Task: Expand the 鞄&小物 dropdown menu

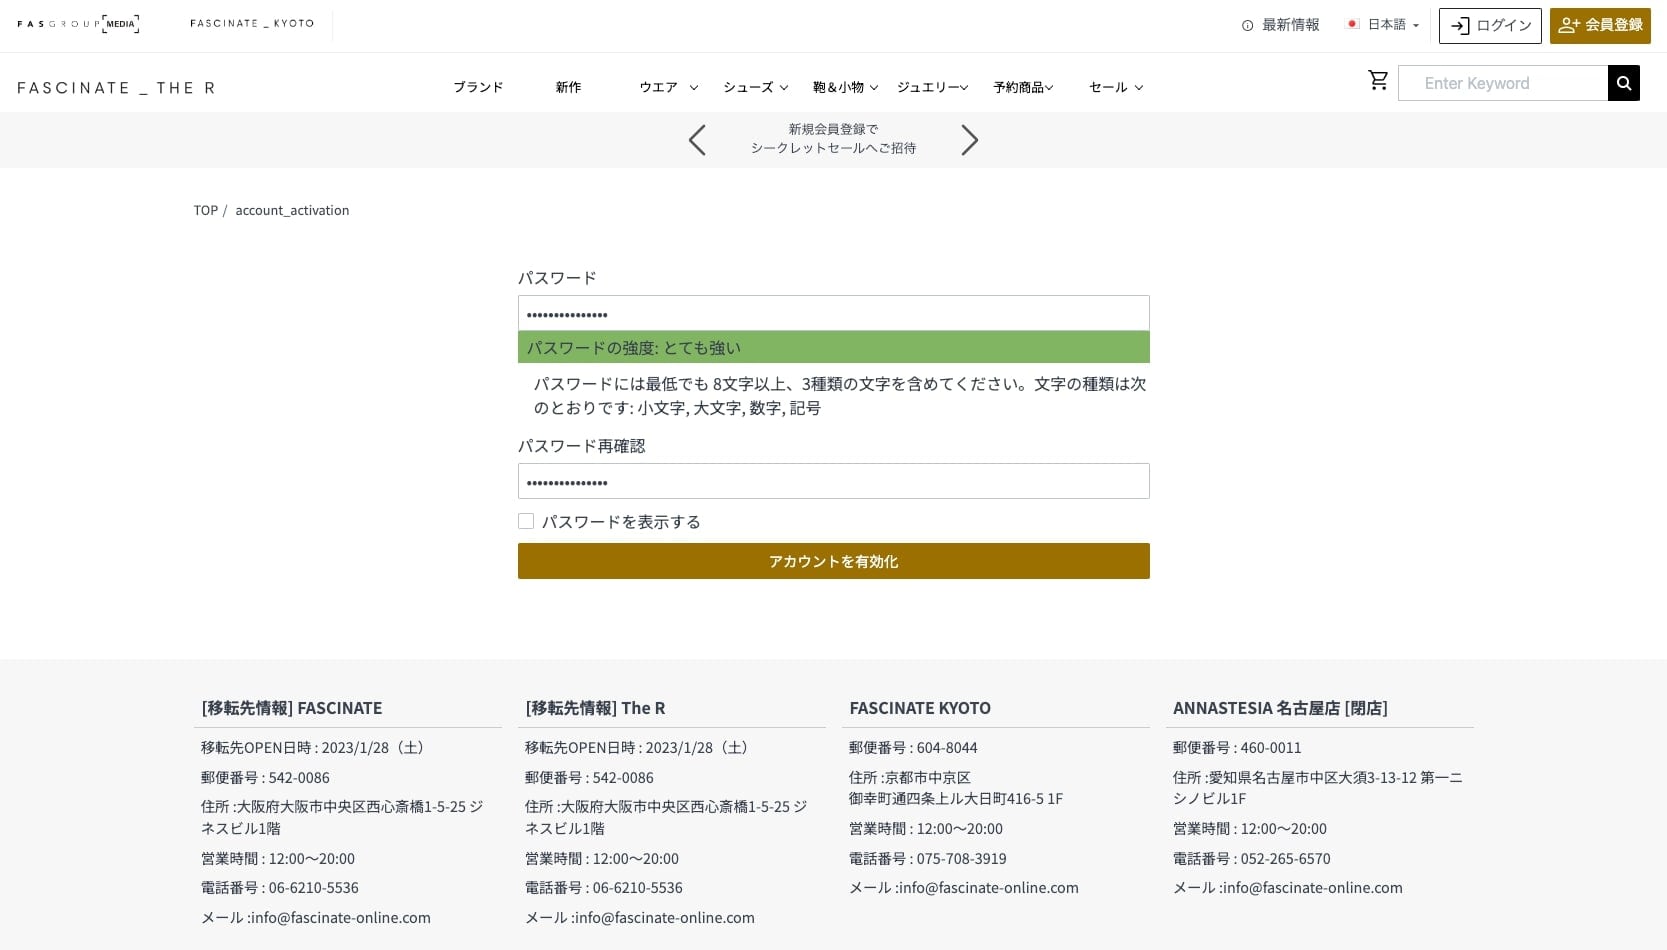Action: 846,88
